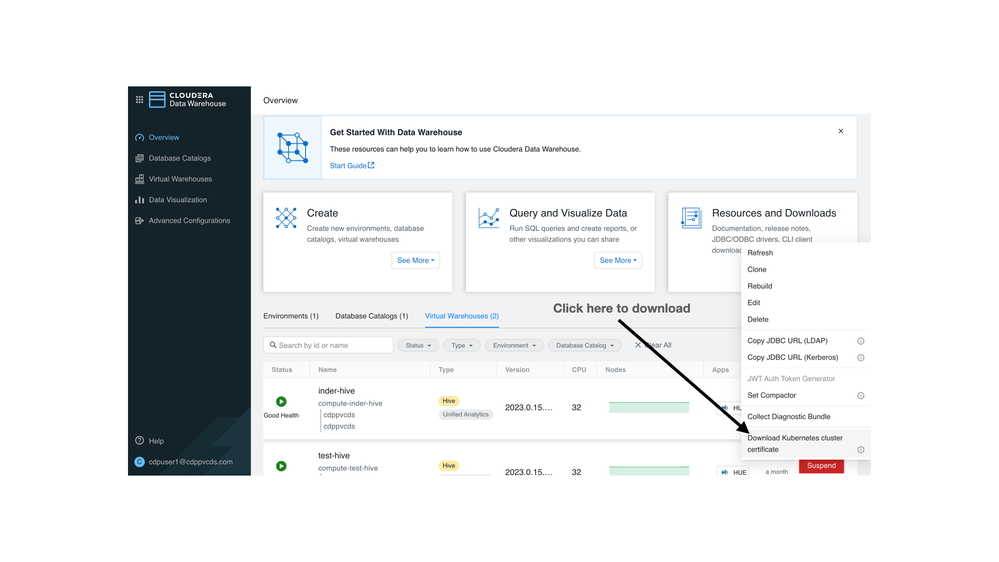
Task: Select Copy JDBC URL (Kerberos)
Action: pos(793,357)
